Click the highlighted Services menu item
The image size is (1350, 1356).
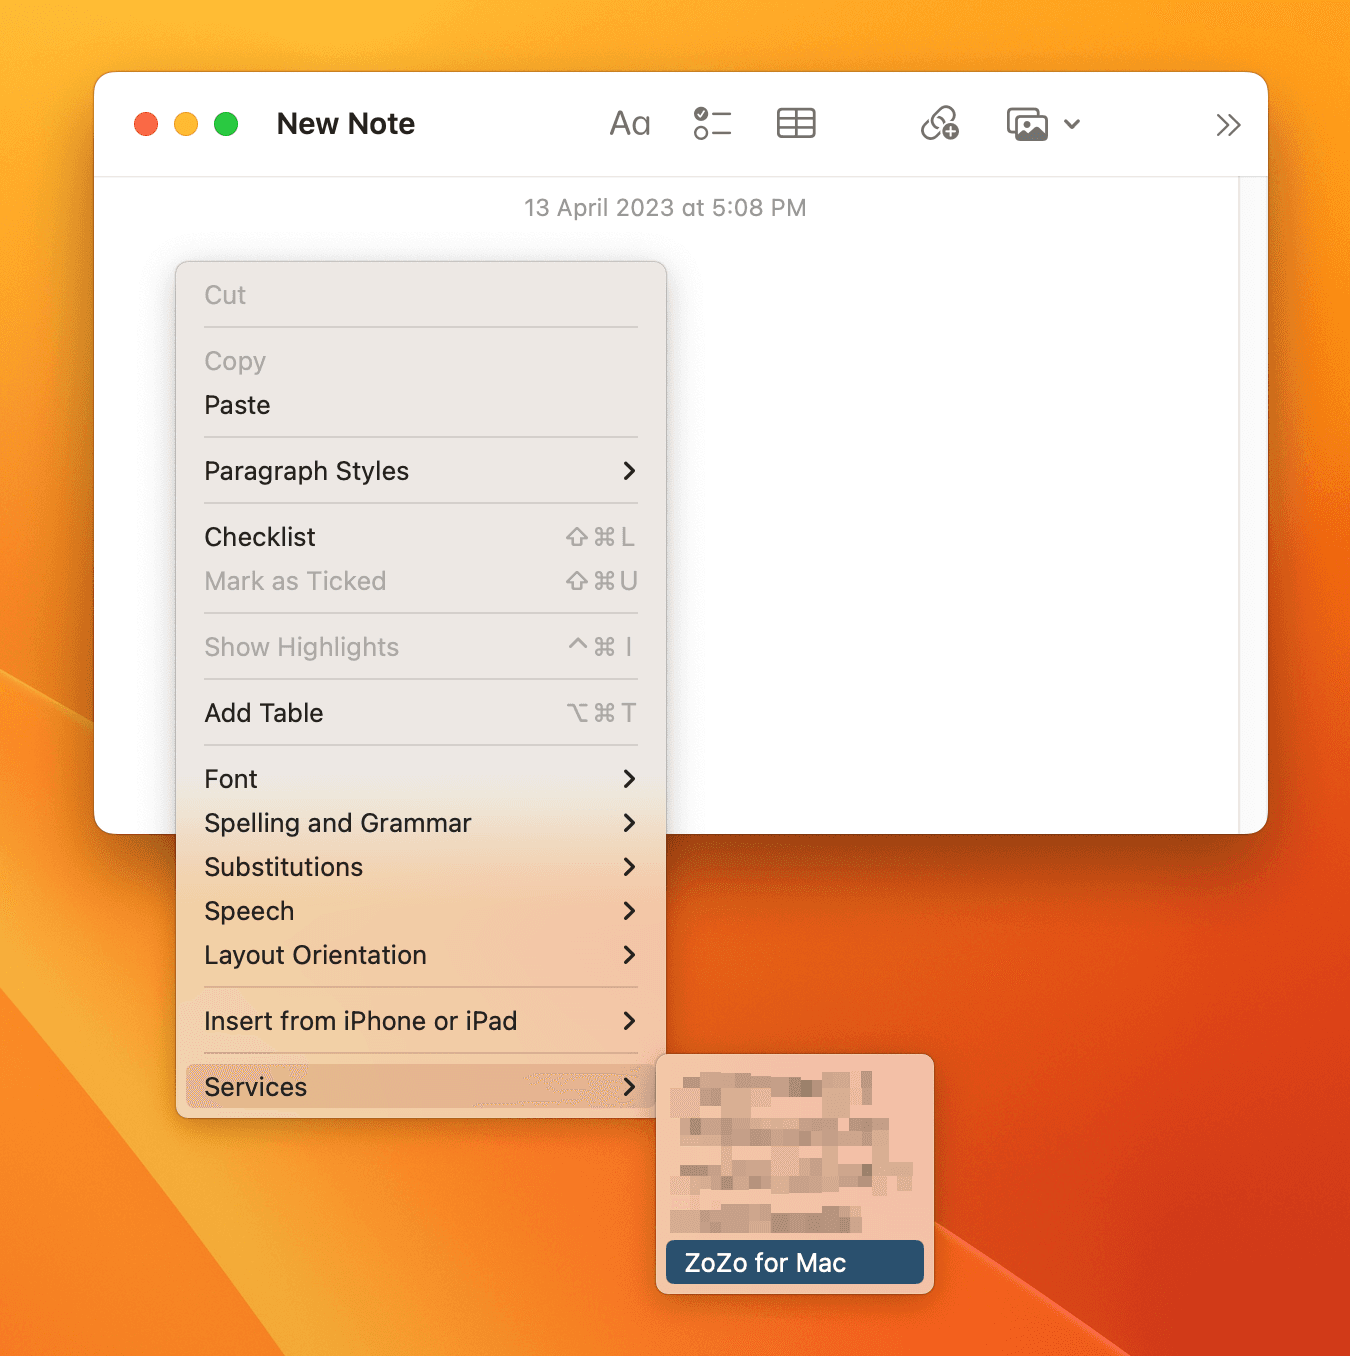pyautogui.click(x=421, y=1087)
